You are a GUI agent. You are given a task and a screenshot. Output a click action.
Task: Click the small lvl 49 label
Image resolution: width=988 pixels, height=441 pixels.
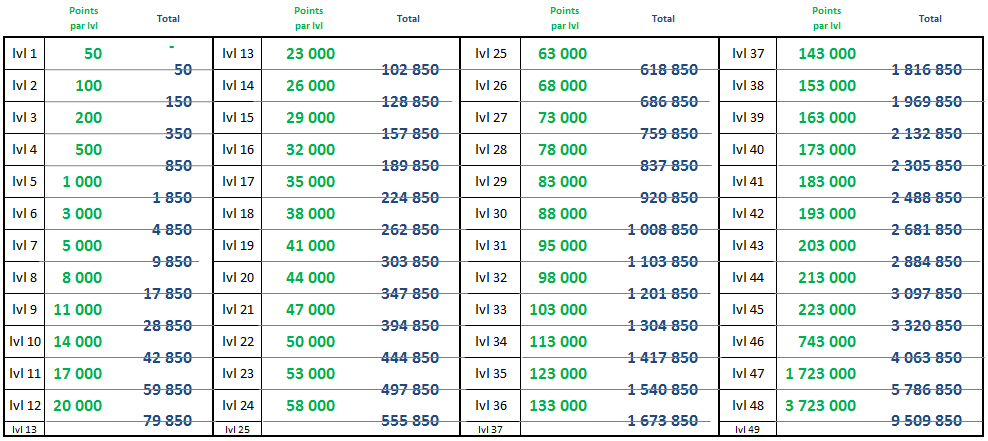click(x=747, y=430)
